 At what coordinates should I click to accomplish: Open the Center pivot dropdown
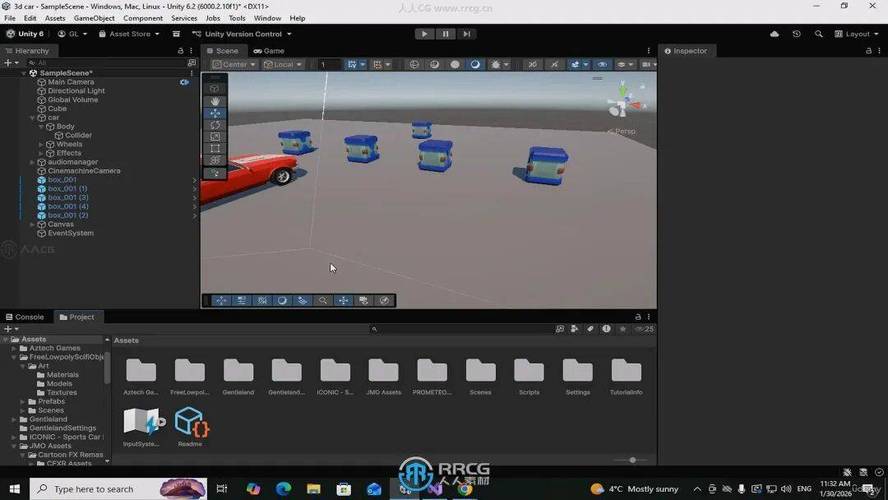233,65
